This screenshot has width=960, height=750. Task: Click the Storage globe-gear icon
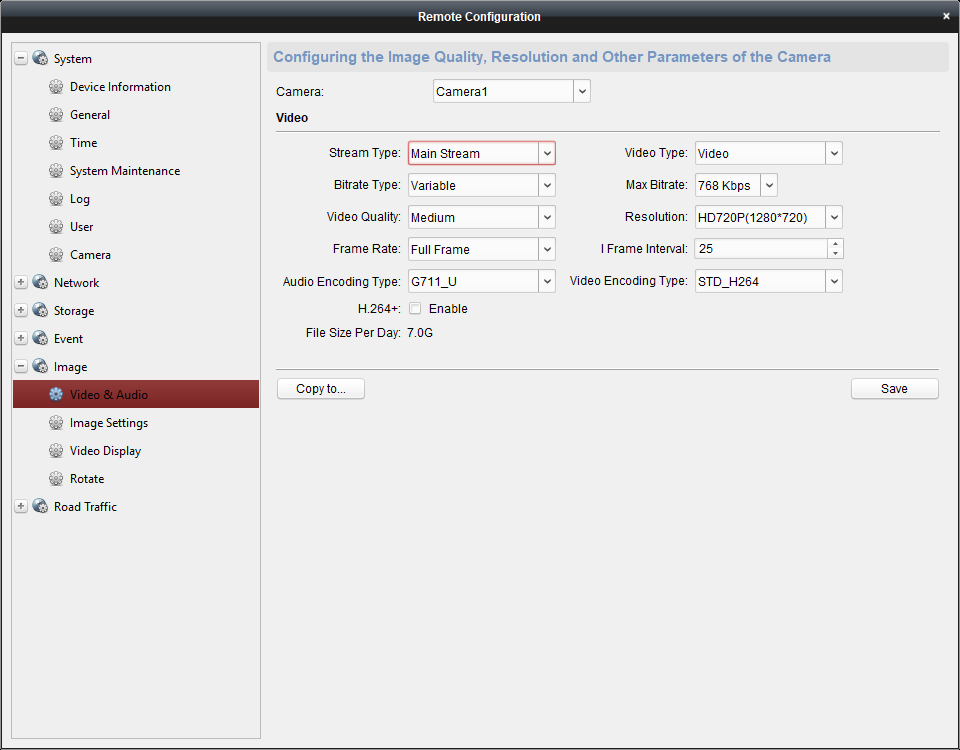click(x=40, y=311)
